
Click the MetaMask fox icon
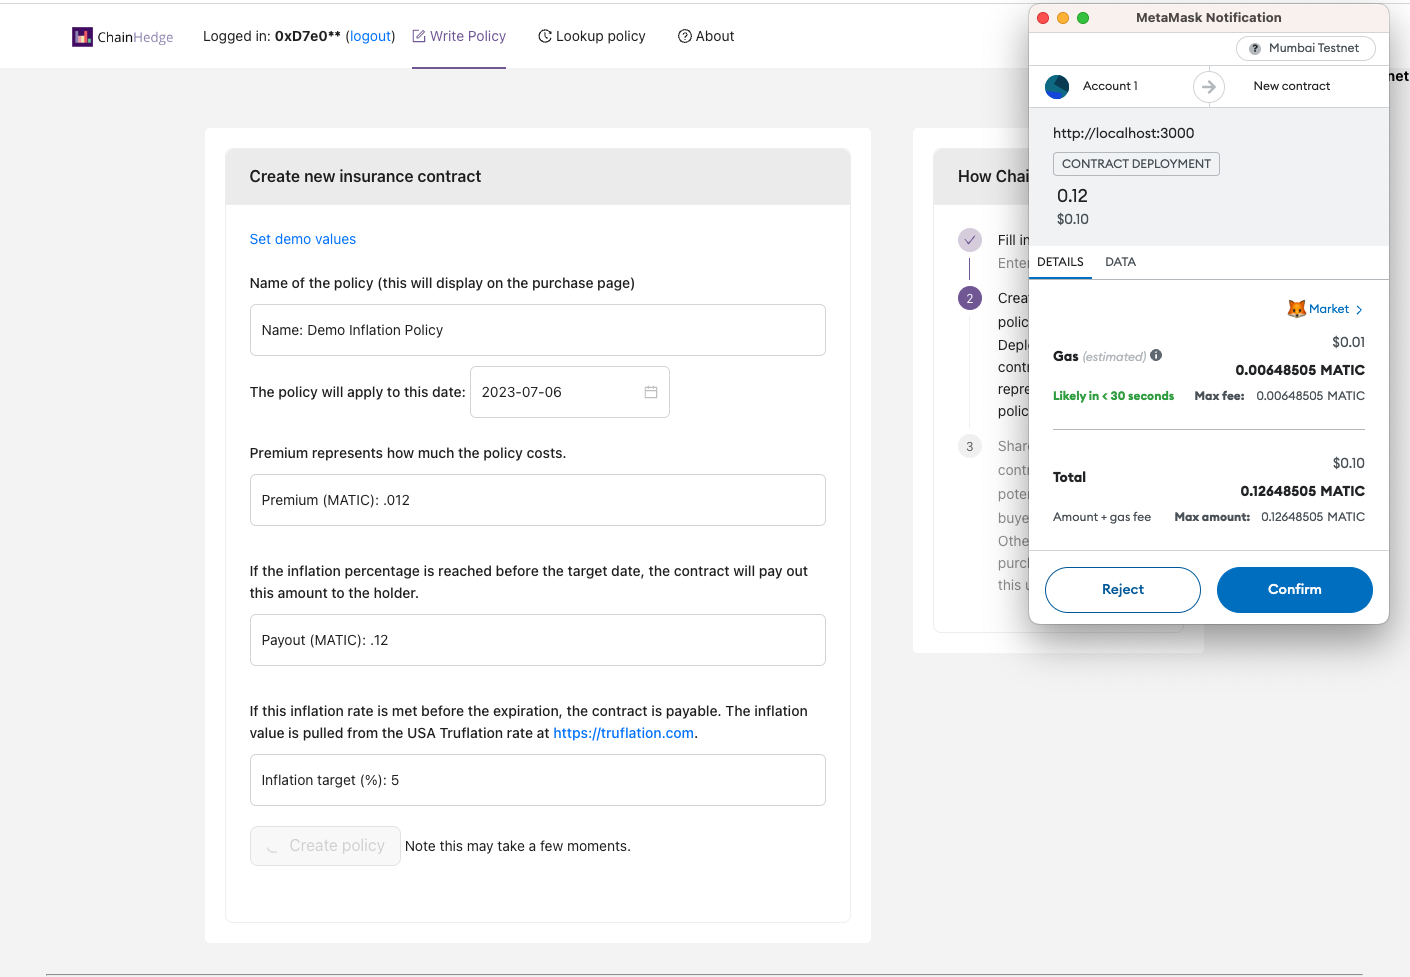[1296, 309]
